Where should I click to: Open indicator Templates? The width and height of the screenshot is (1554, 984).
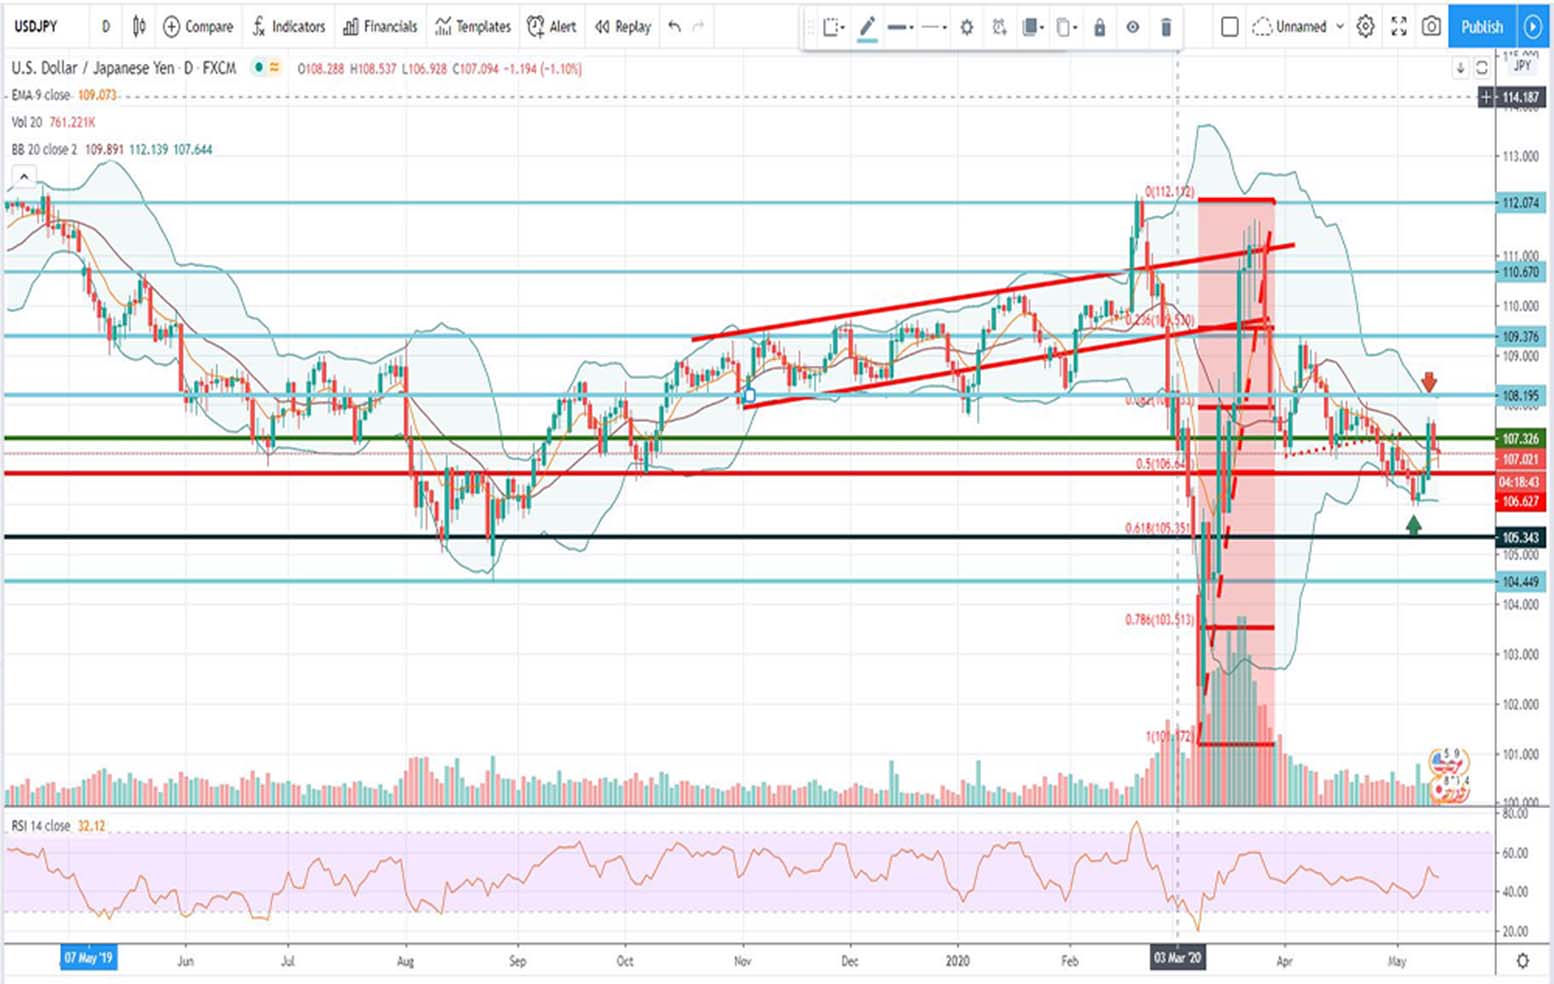(473, 27)
